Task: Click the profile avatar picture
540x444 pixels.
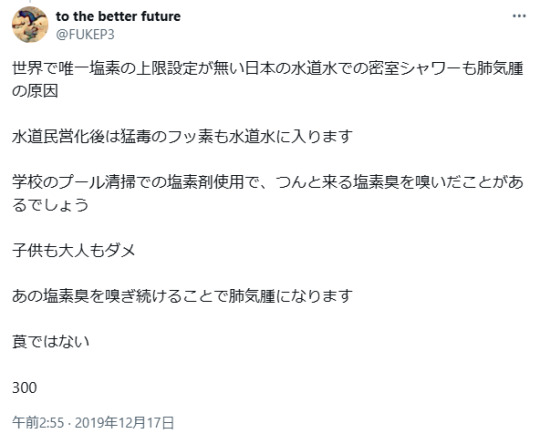Action: coord(30,25)
